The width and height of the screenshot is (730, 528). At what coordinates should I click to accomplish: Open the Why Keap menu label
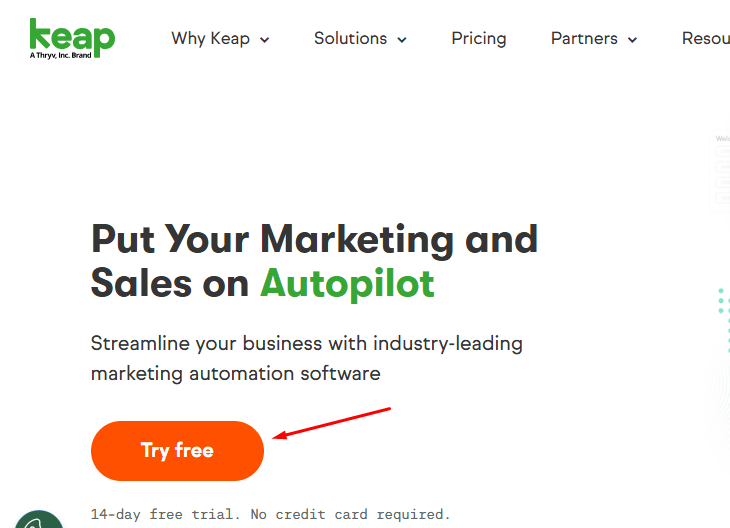click(210, 38)
